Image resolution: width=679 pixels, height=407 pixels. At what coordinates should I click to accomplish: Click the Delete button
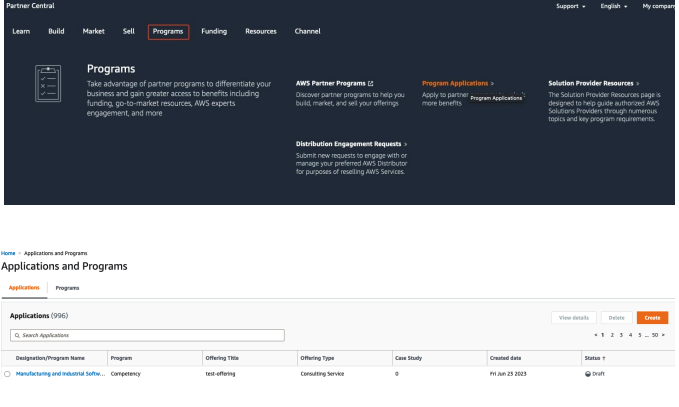[617, 318]
